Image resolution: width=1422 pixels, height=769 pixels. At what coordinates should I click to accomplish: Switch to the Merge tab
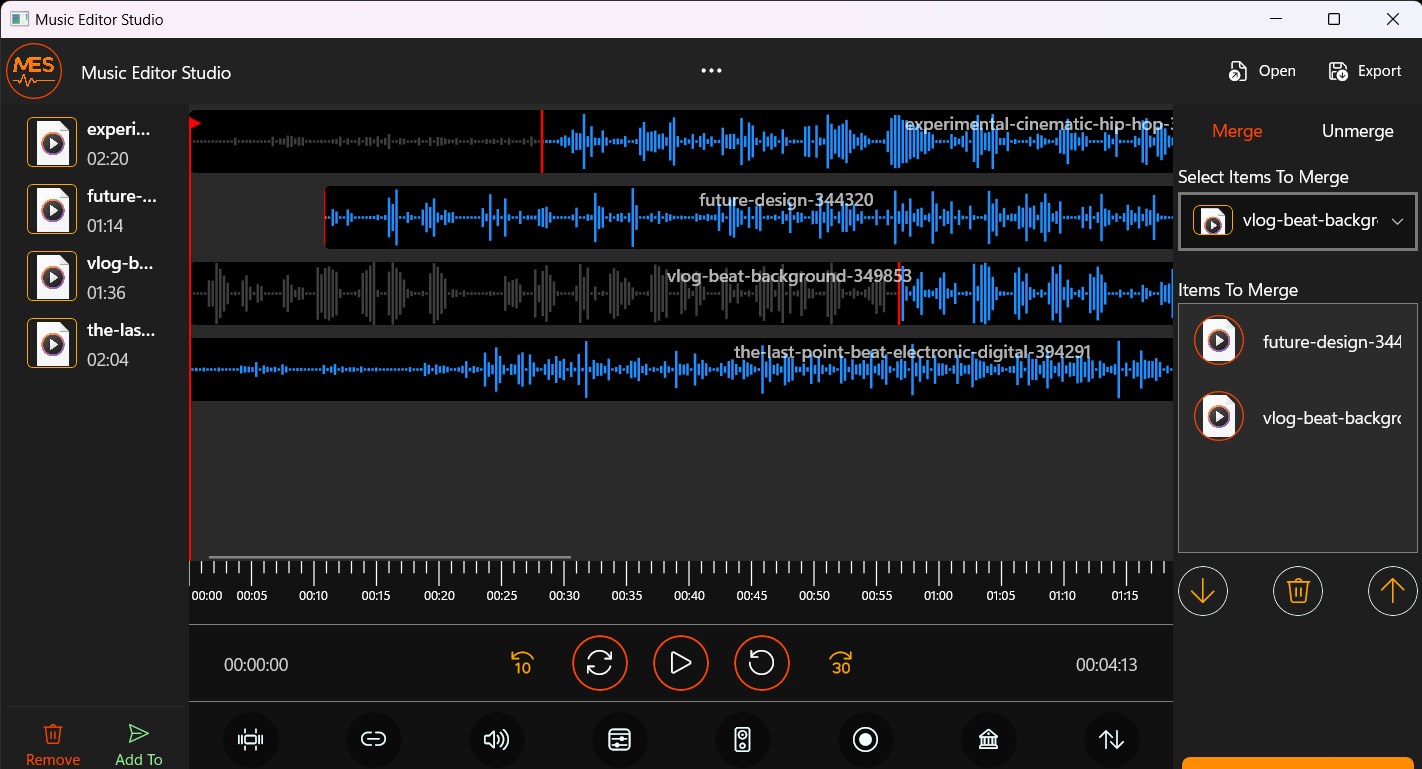[x=1237, y=131]
